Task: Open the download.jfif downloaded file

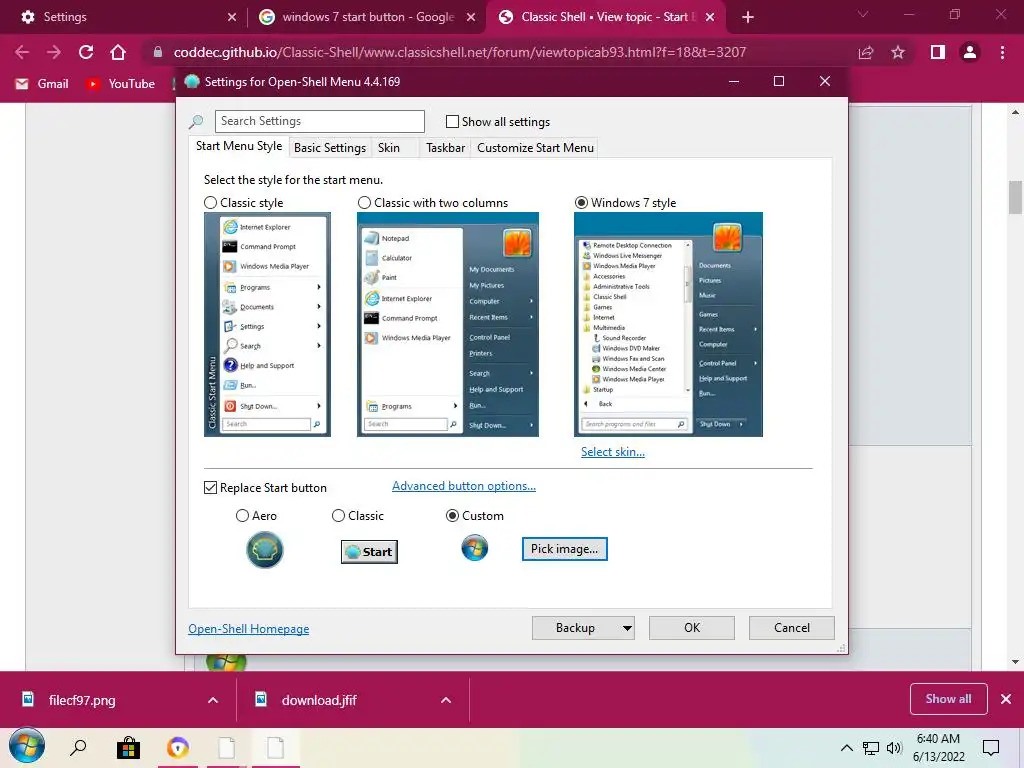Action: pos(319,700)
